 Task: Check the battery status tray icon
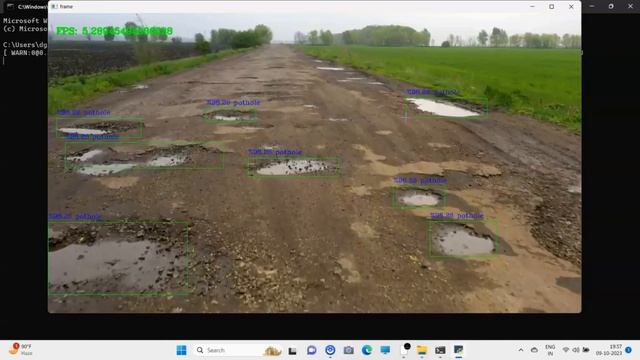click(586, 350)
